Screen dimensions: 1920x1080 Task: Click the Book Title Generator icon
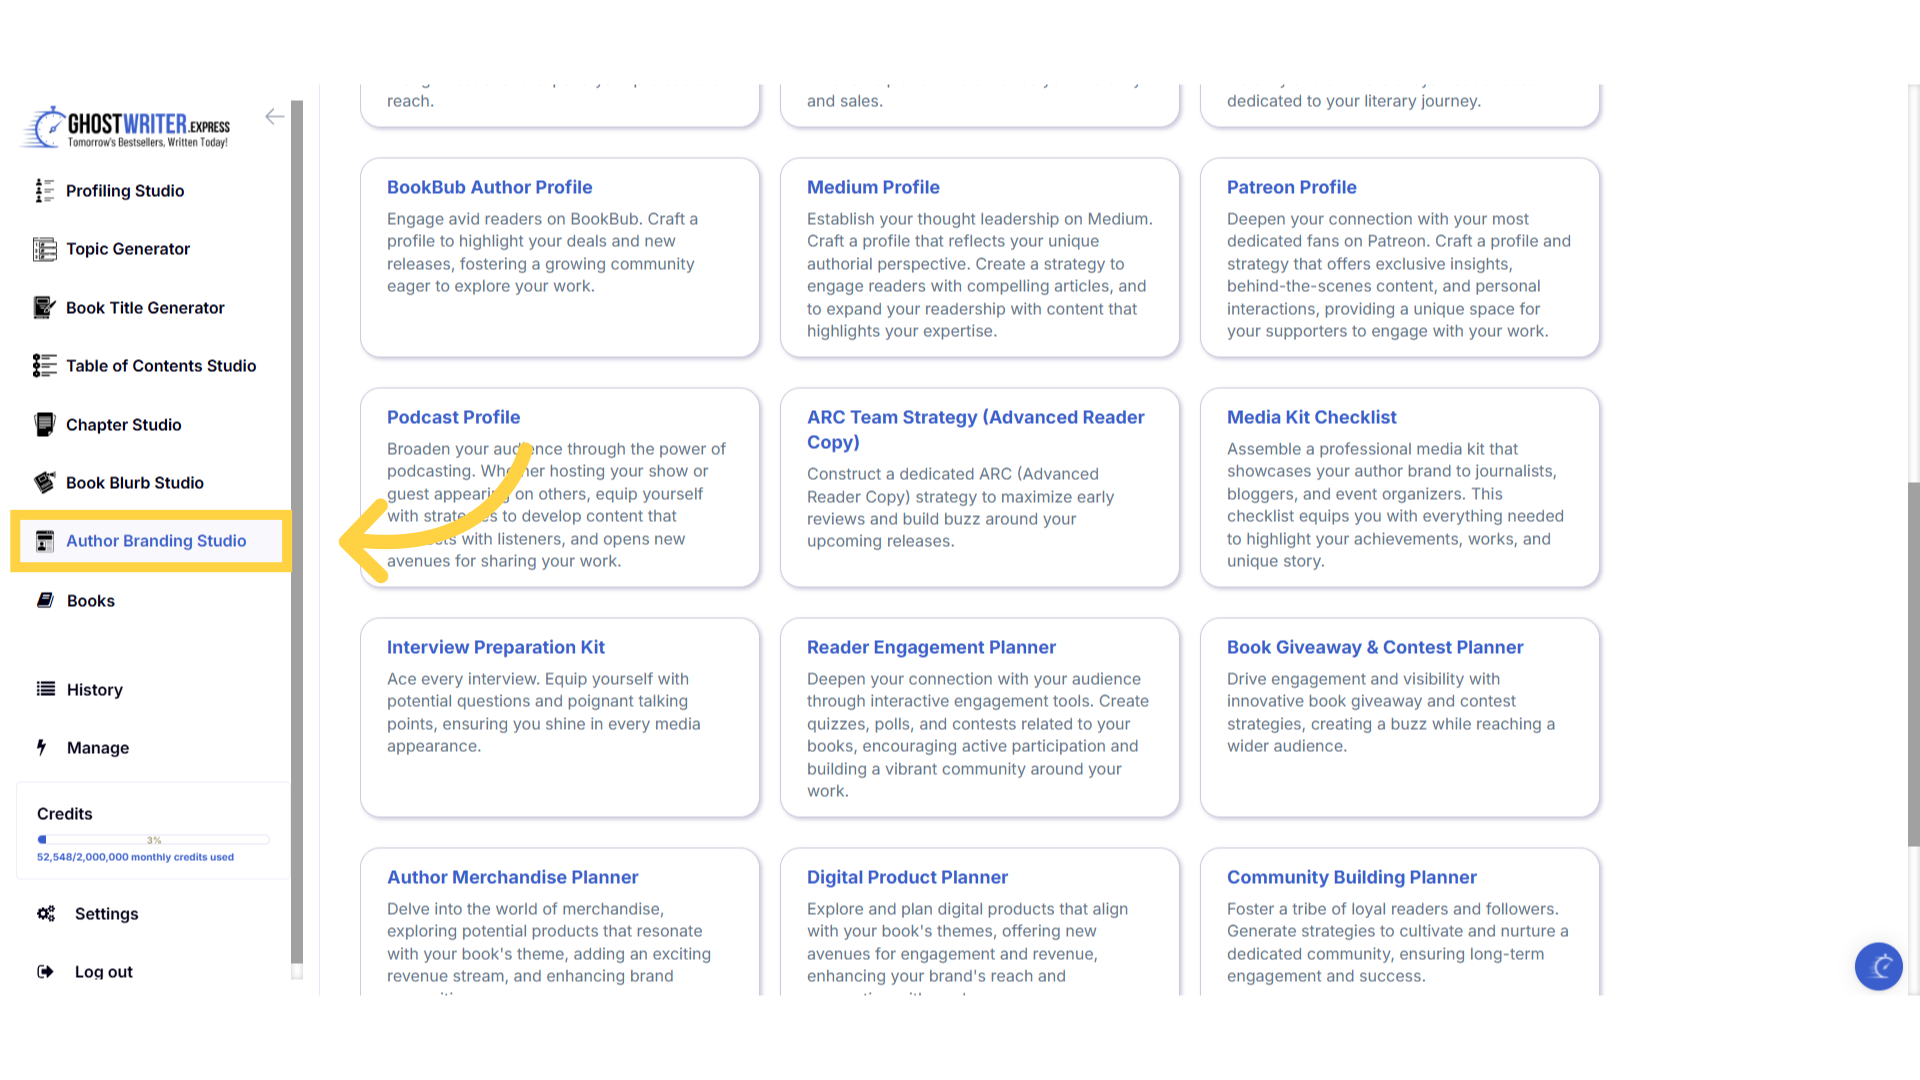(x=44, y=308)
